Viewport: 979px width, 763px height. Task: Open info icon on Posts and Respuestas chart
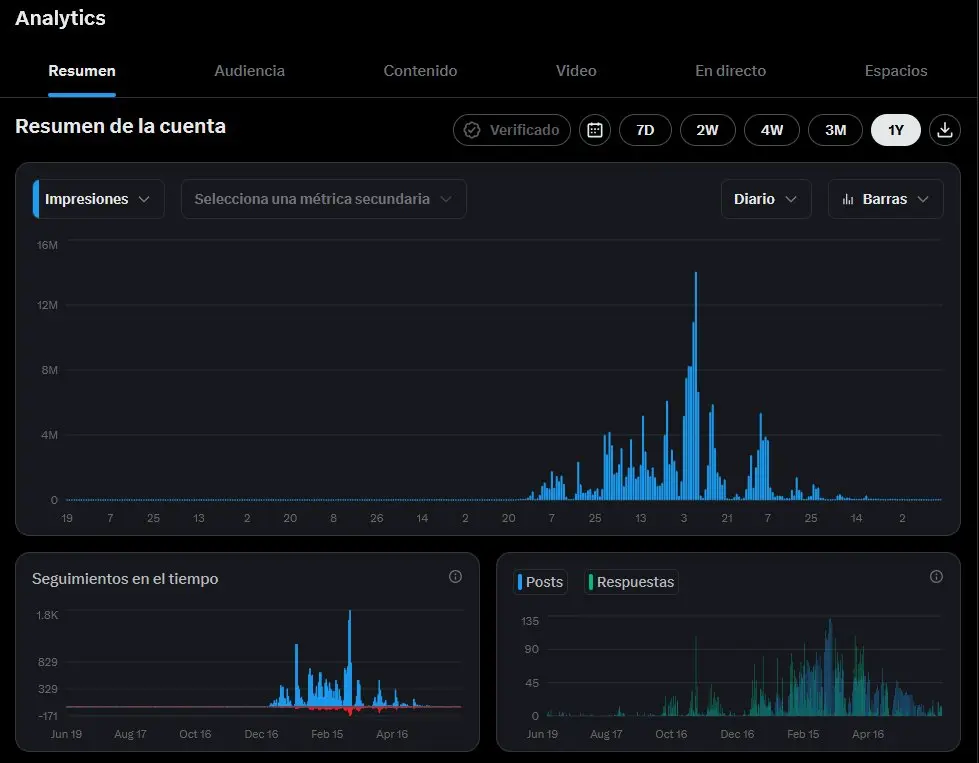click(936, 576)
